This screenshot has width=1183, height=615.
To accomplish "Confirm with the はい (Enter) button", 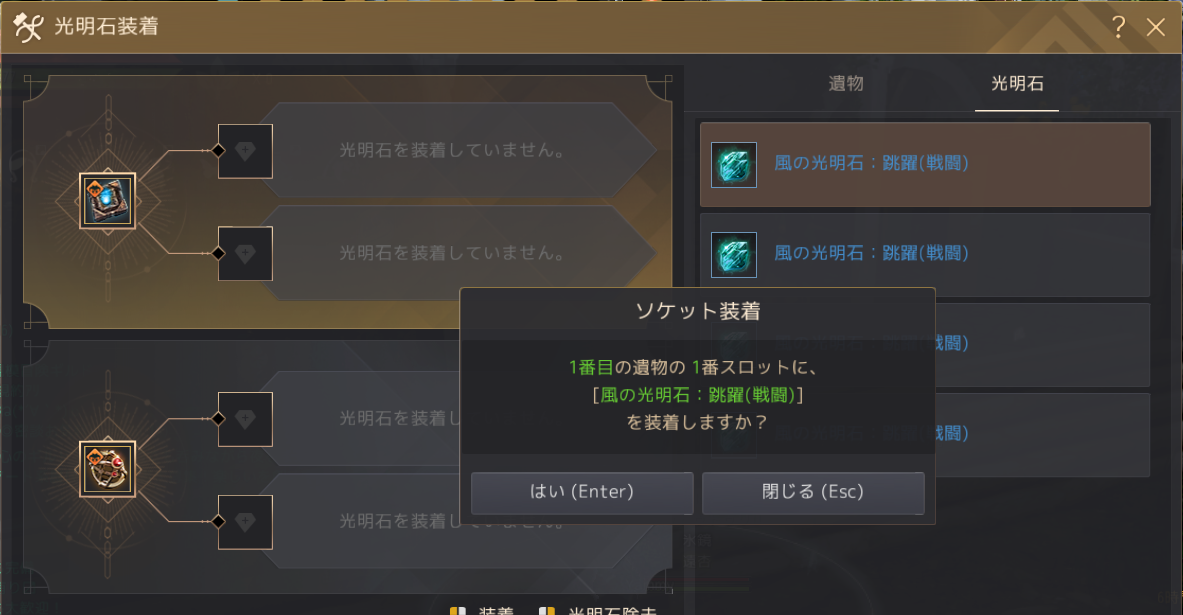I will [582, 493].
